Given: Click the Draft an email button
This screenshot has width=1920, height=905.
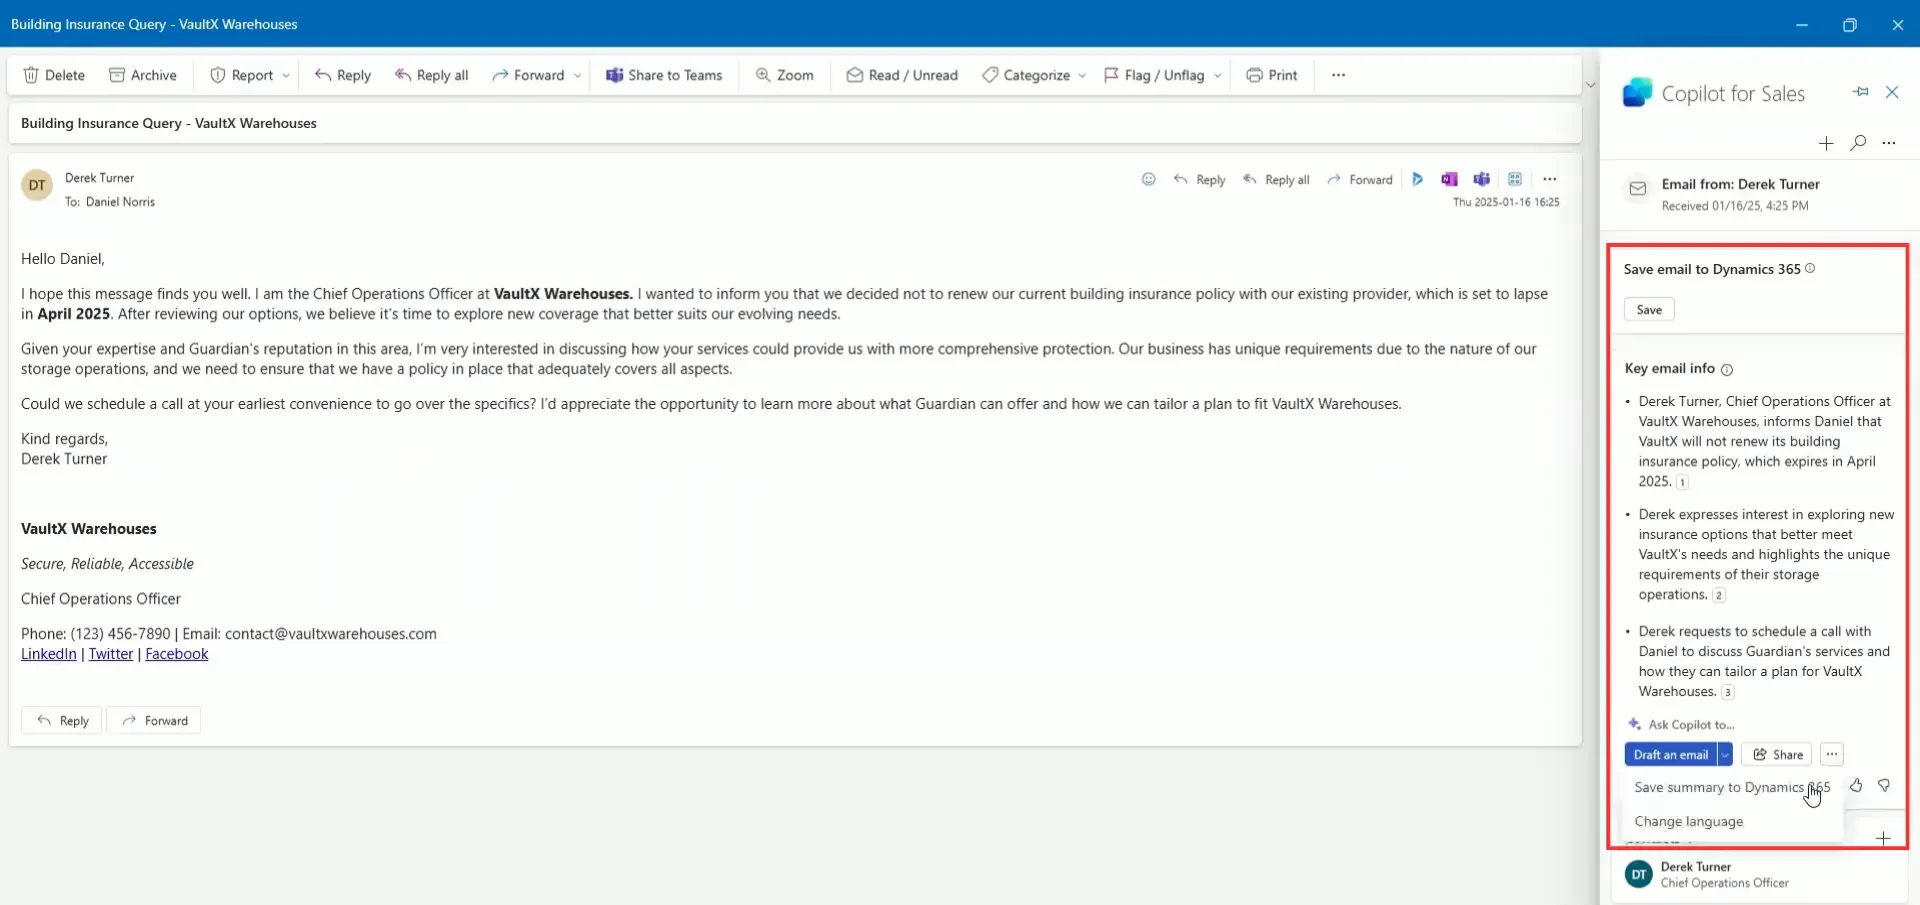Looking at the screenshot, I should (1671, 755).
